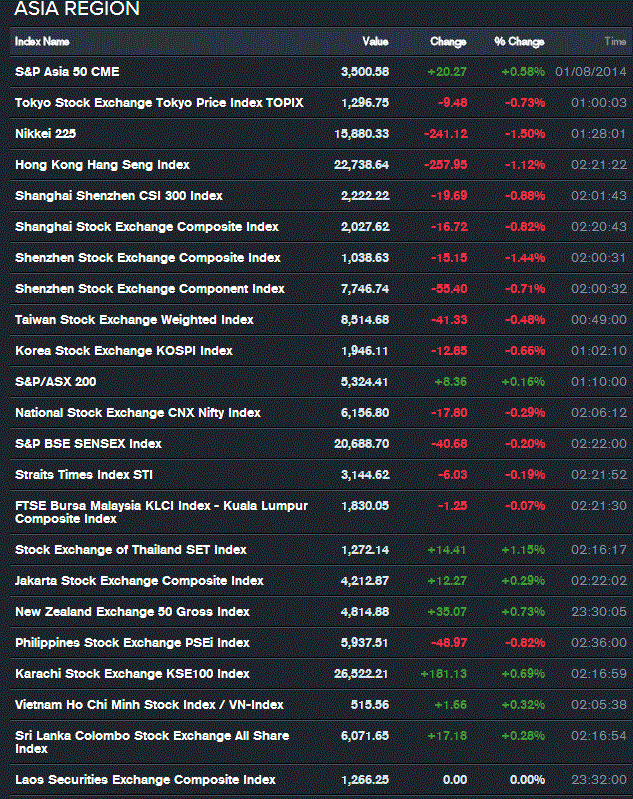Image resolution: width=633 pixels, height=799 pixels.
Task: Select the Nikkei 225 index
Action: click(45, 134)
